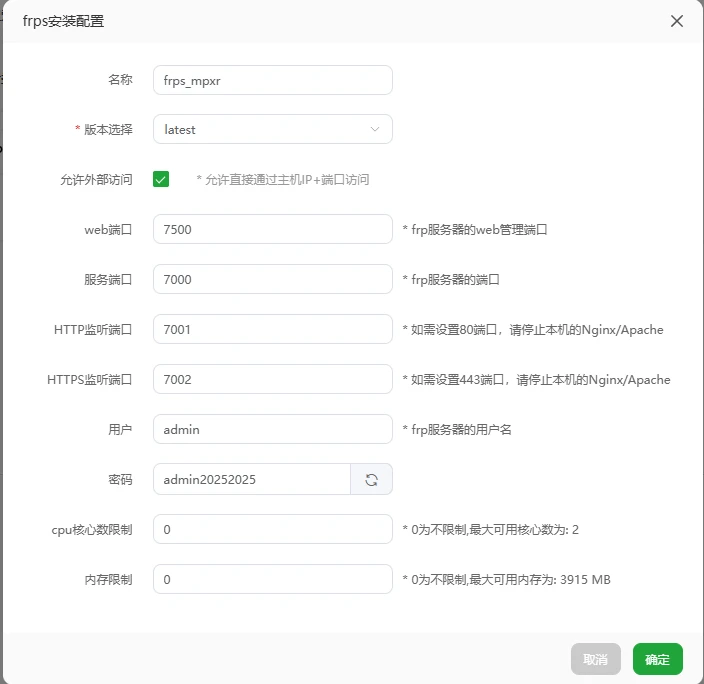Edit the web端口 field 7500
The image size is (704, 684).
273,229
